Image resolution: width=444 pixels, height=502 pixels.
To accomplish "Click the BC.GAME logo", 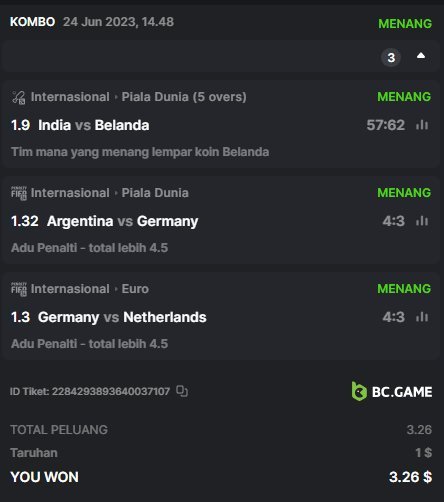I will pyautogui.click(x=392, y=392).
